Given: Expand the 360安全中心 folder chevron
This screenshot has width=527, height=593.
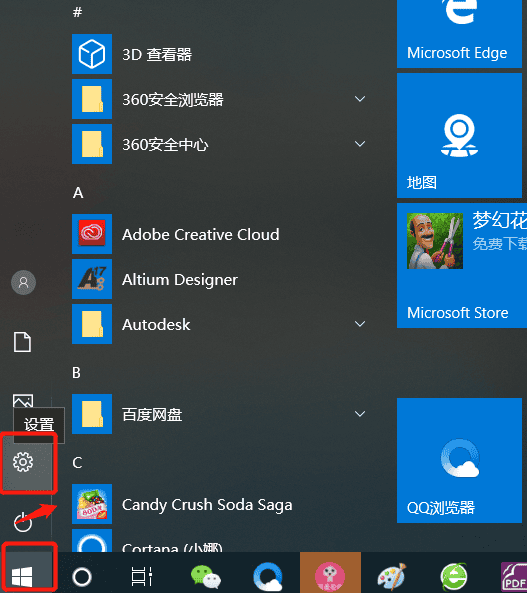Looking at the screenshot, I should 360,144.
